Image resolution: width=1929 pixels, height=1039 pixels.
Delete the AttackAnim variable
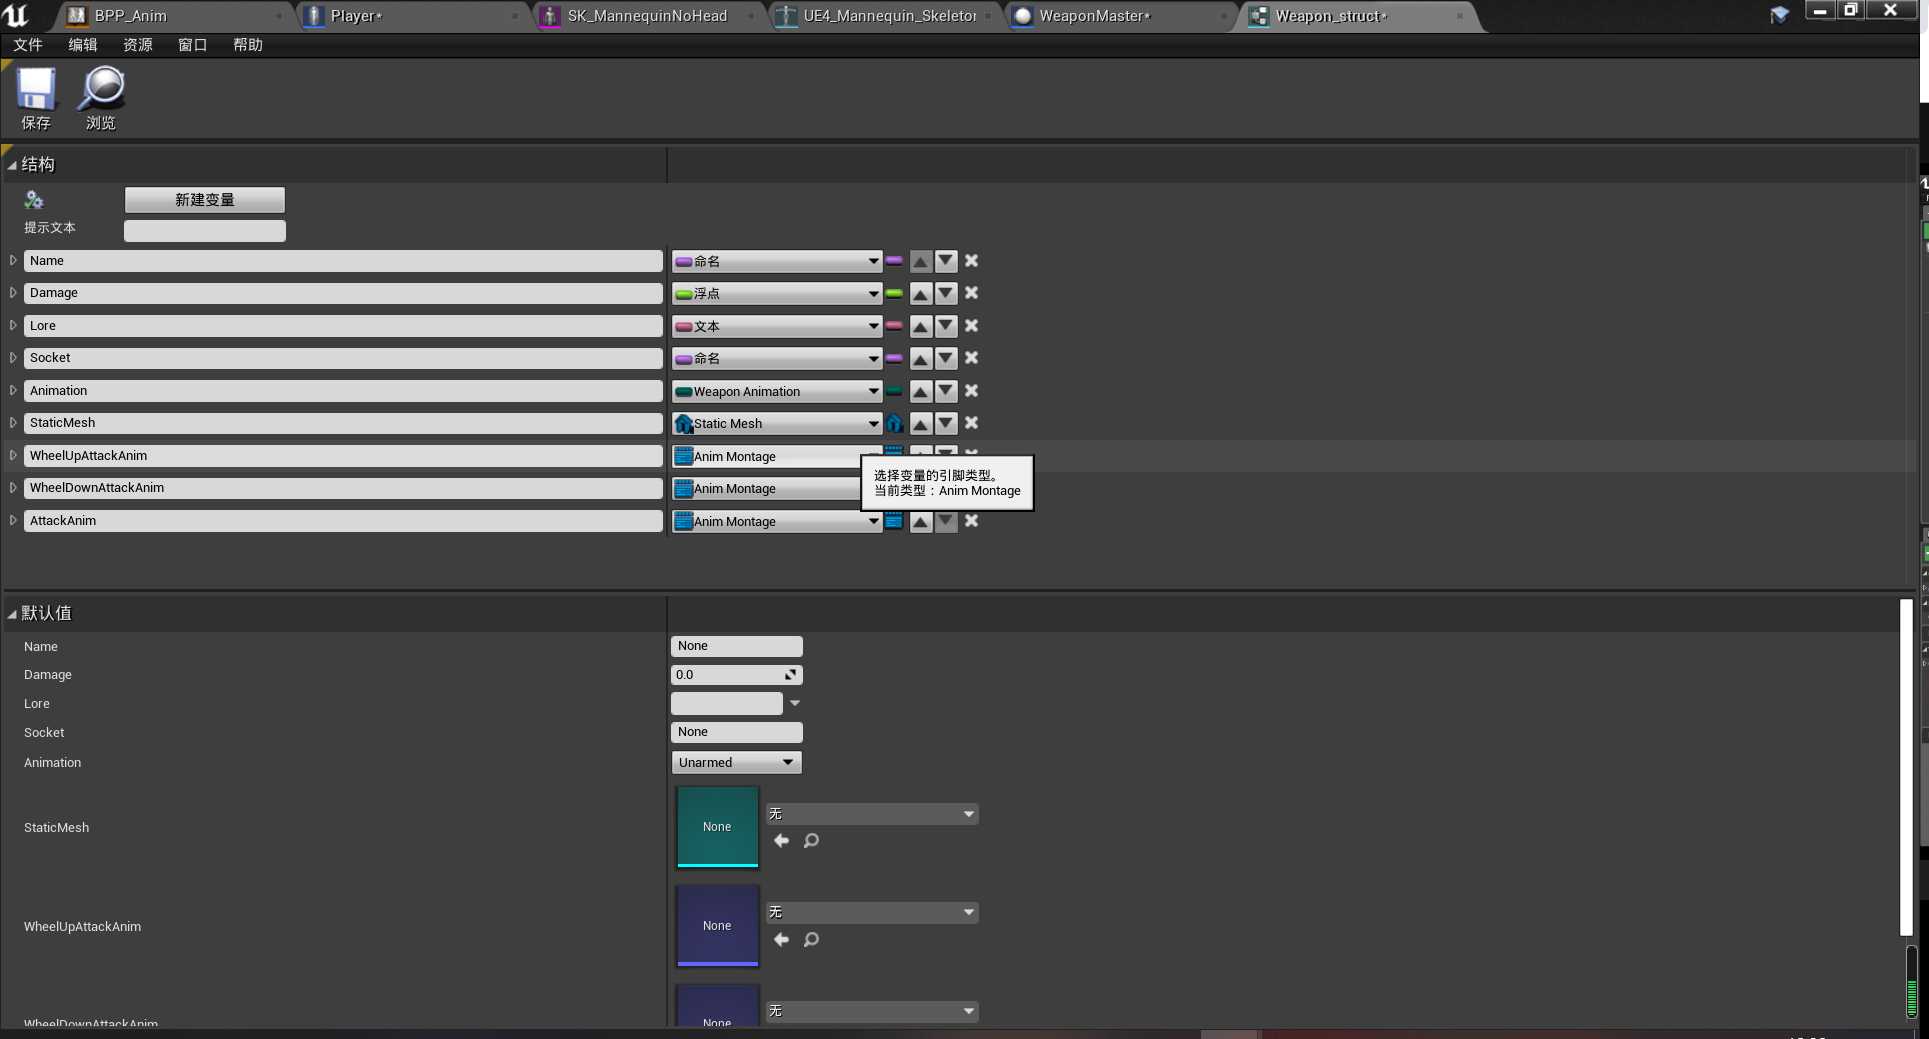pos(971,521)
